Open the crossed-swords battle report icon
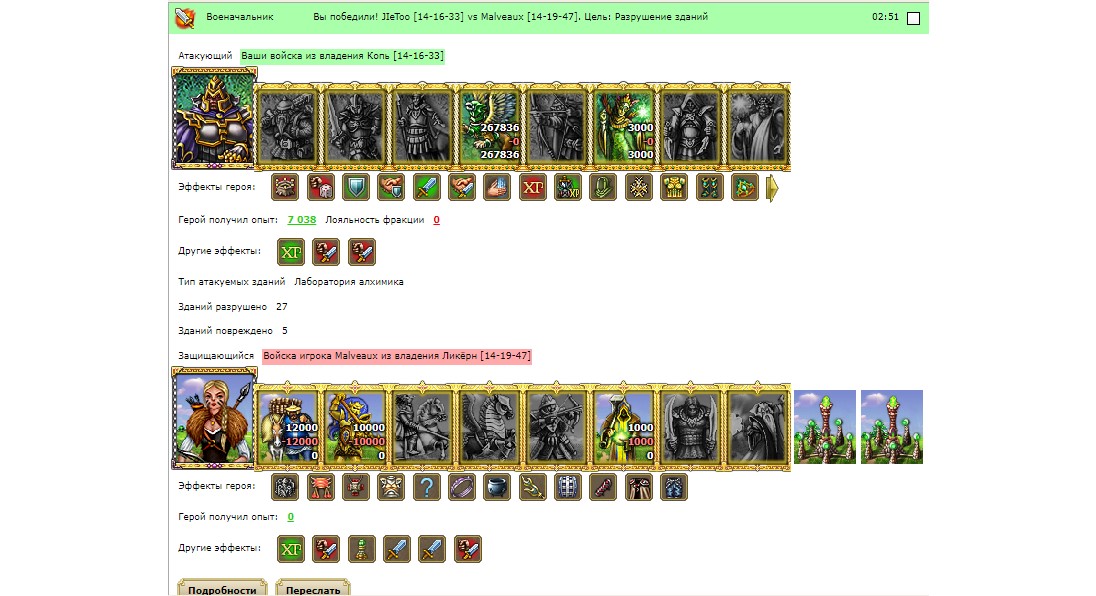1096x596 pixels. click(185, 17)
